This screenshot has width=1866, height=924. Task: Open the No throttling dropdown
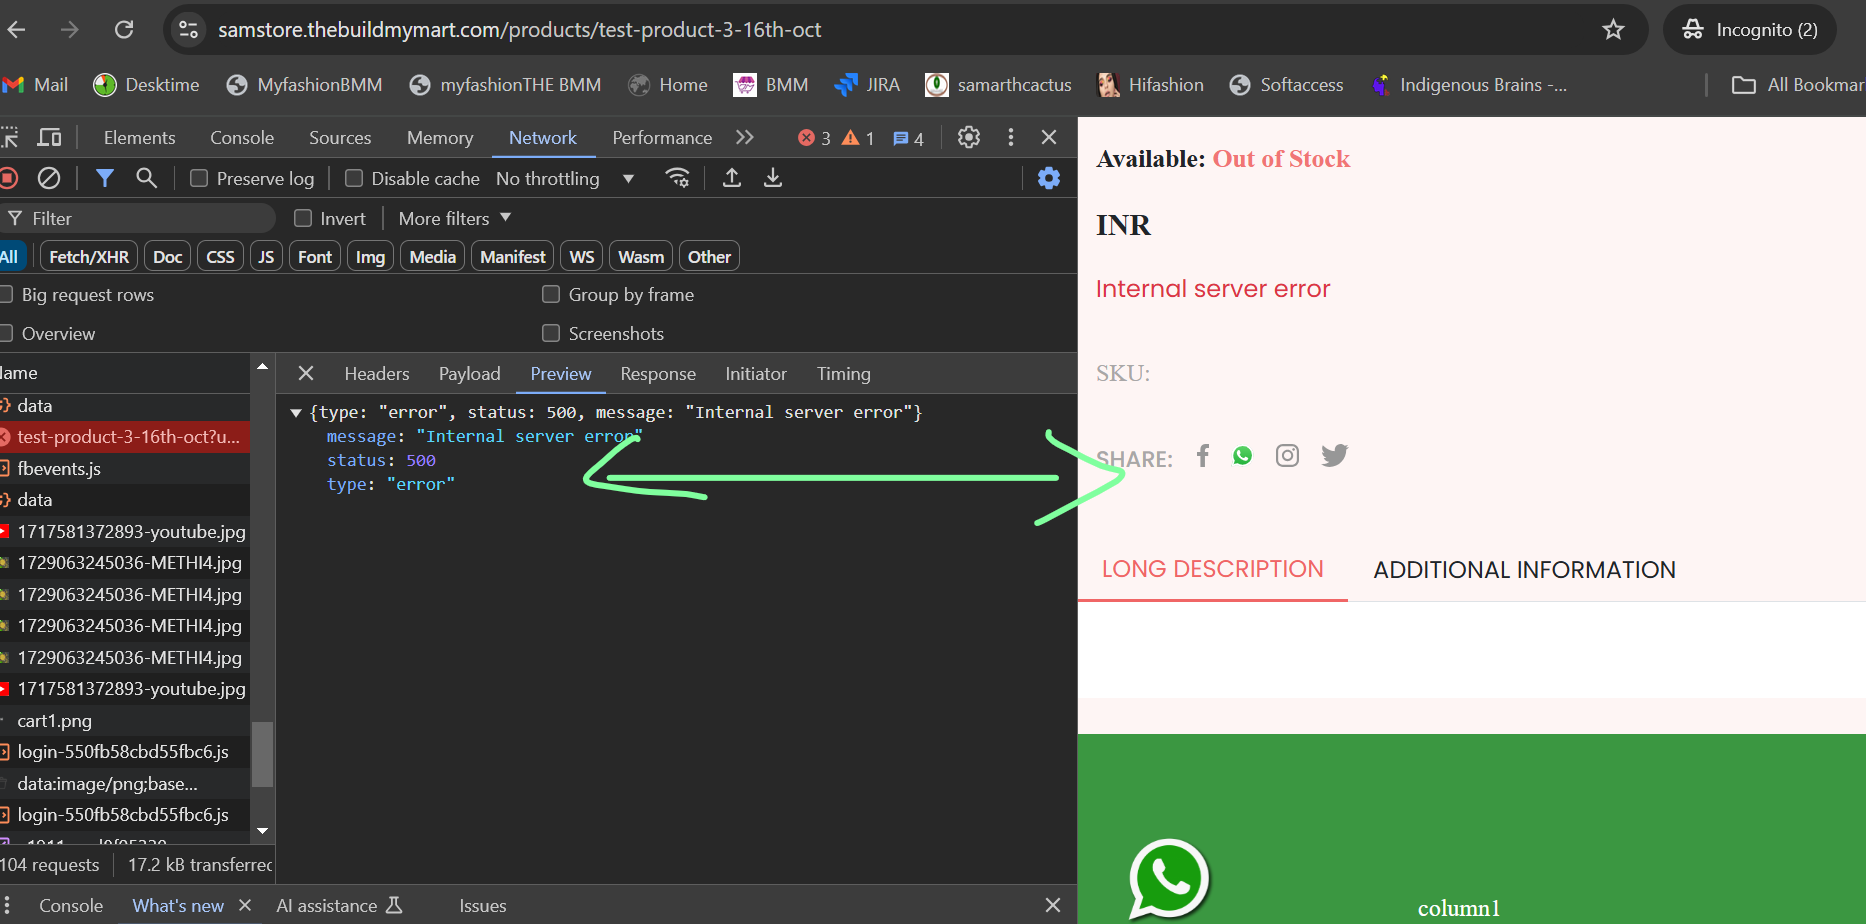[565, 178]
